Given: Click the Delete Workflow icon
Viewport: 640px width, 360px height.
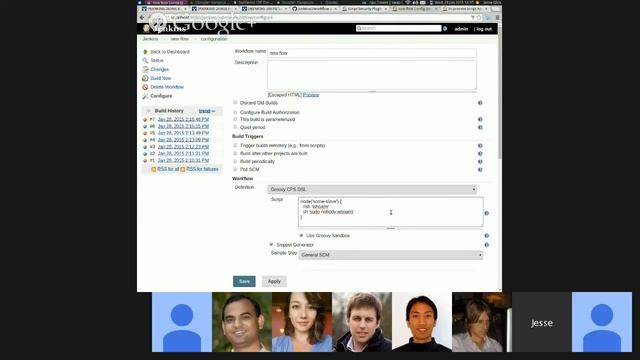Looking at the screenshot, I should (x=145, y=87).
